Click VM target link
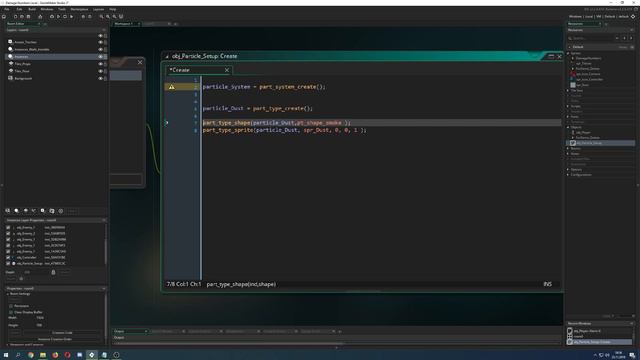This screenshot has height=360, width=640. coord(599,17)
